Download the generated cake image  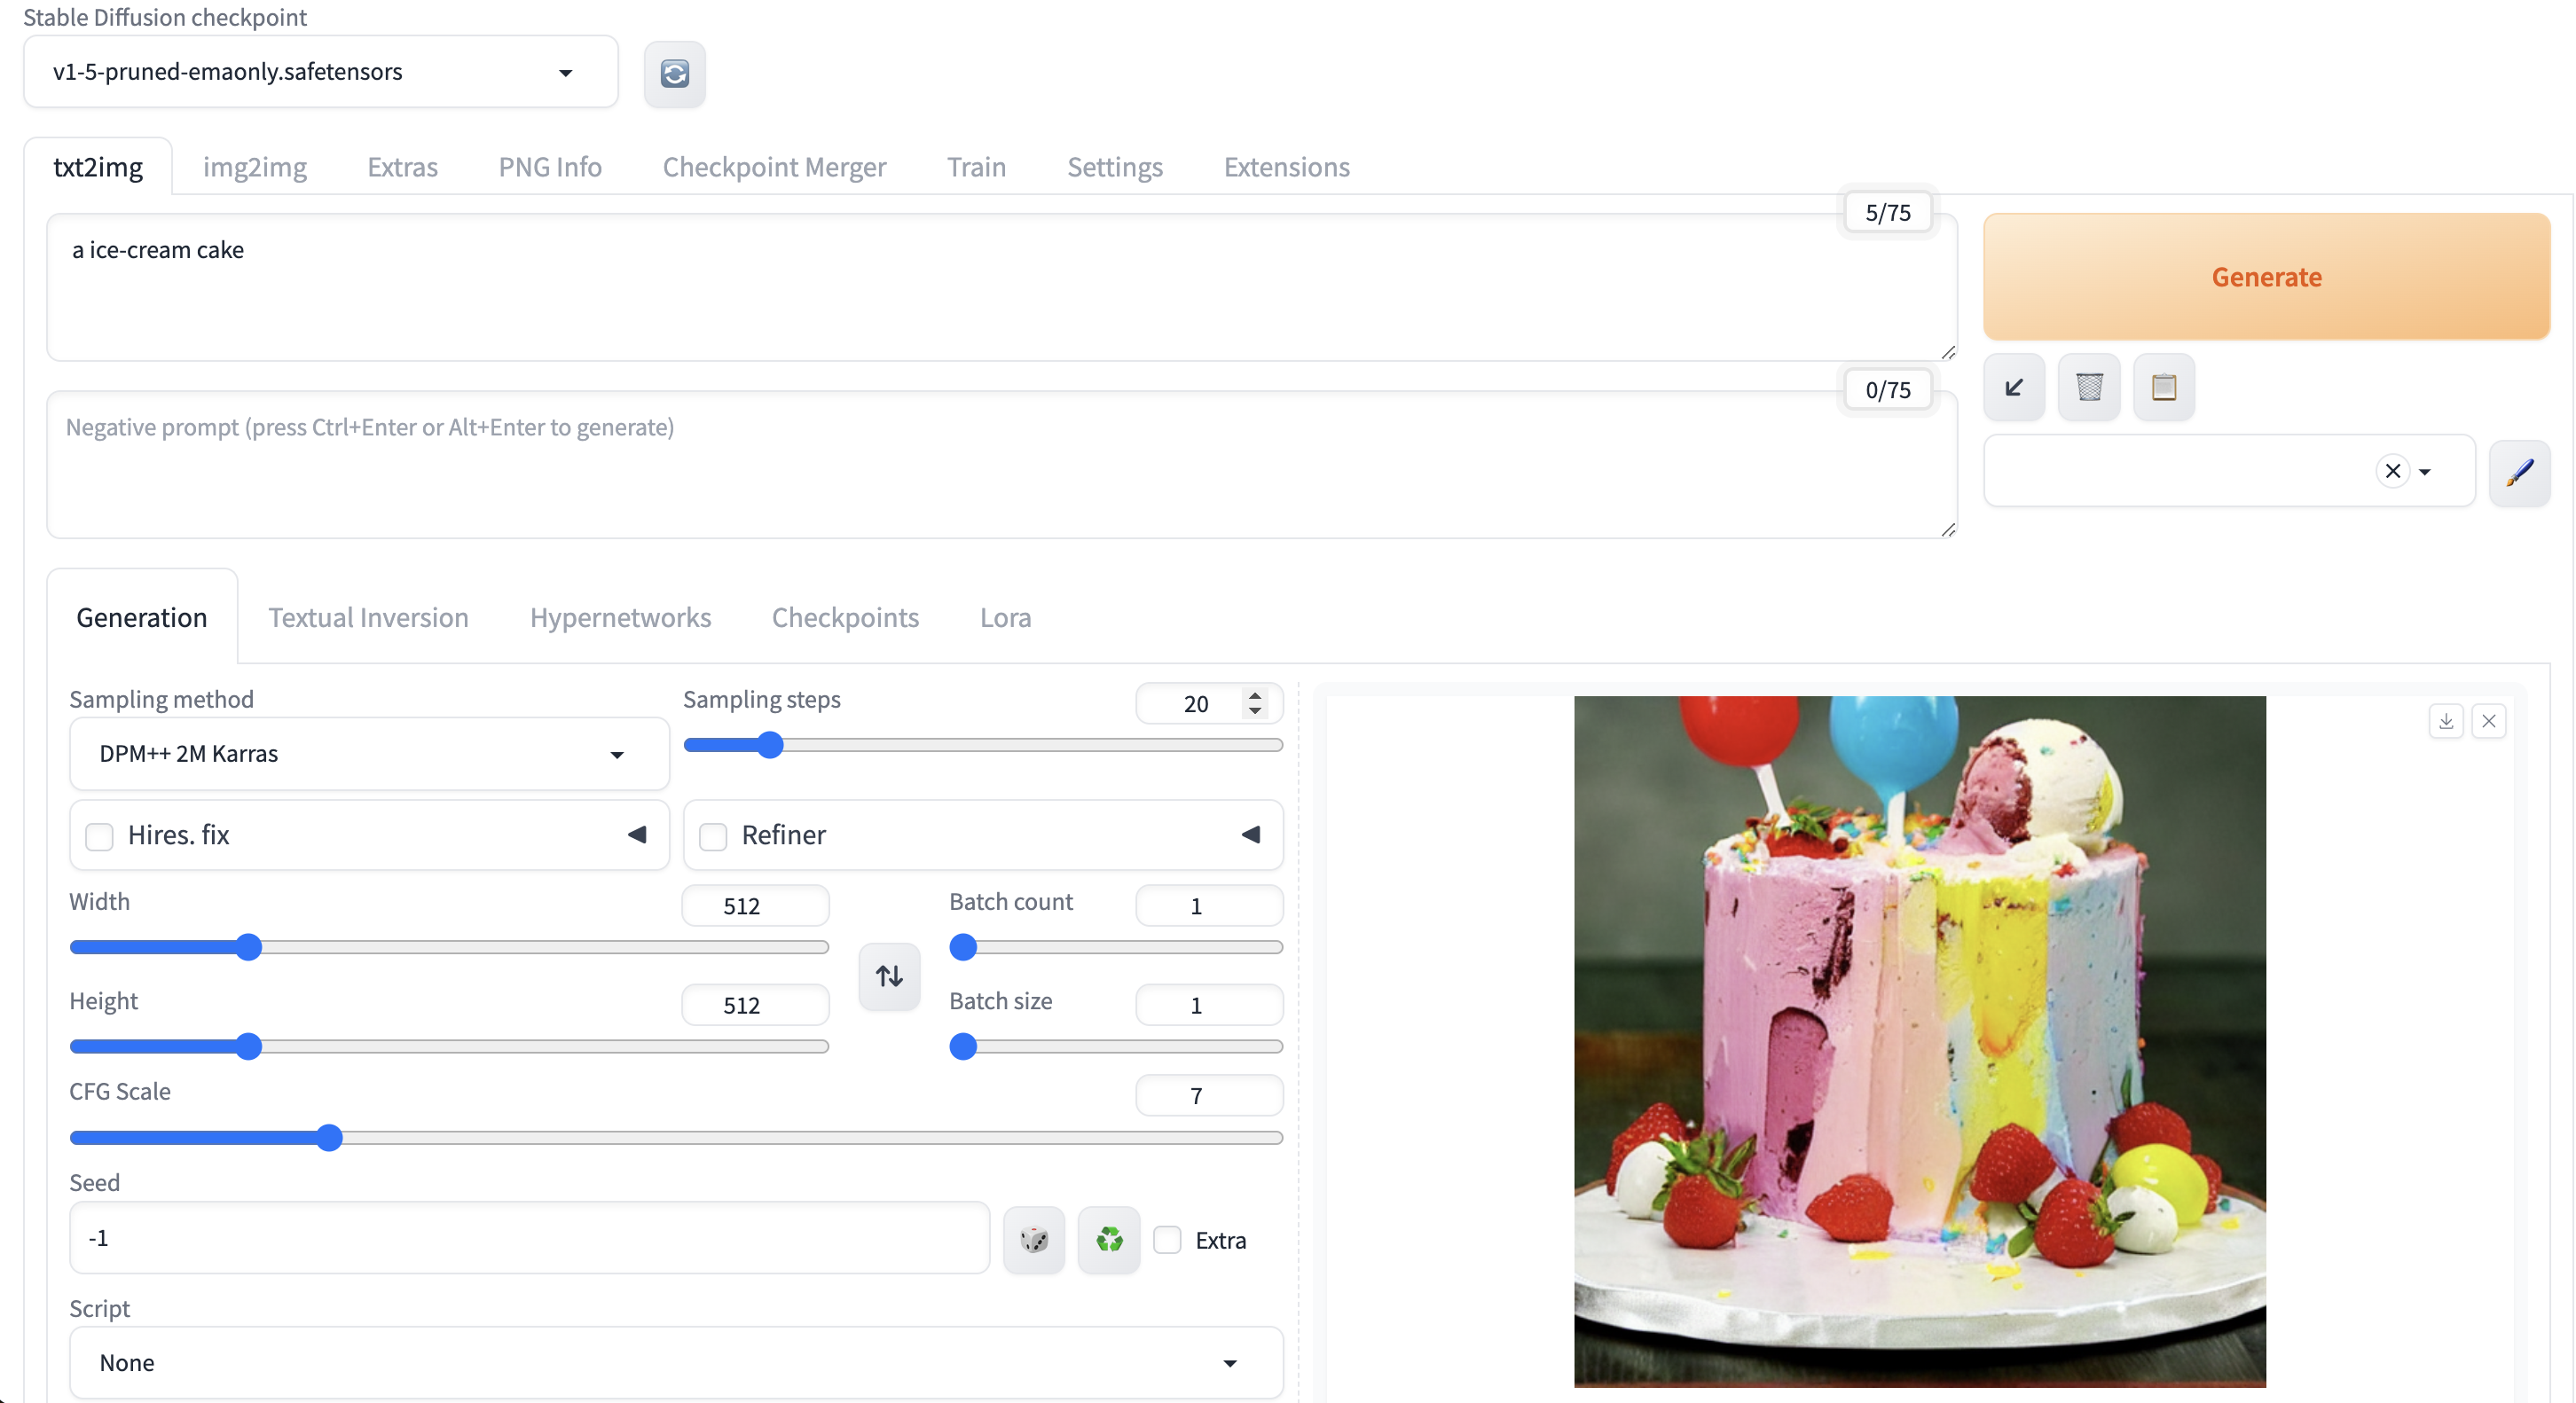click(2445, 721)
